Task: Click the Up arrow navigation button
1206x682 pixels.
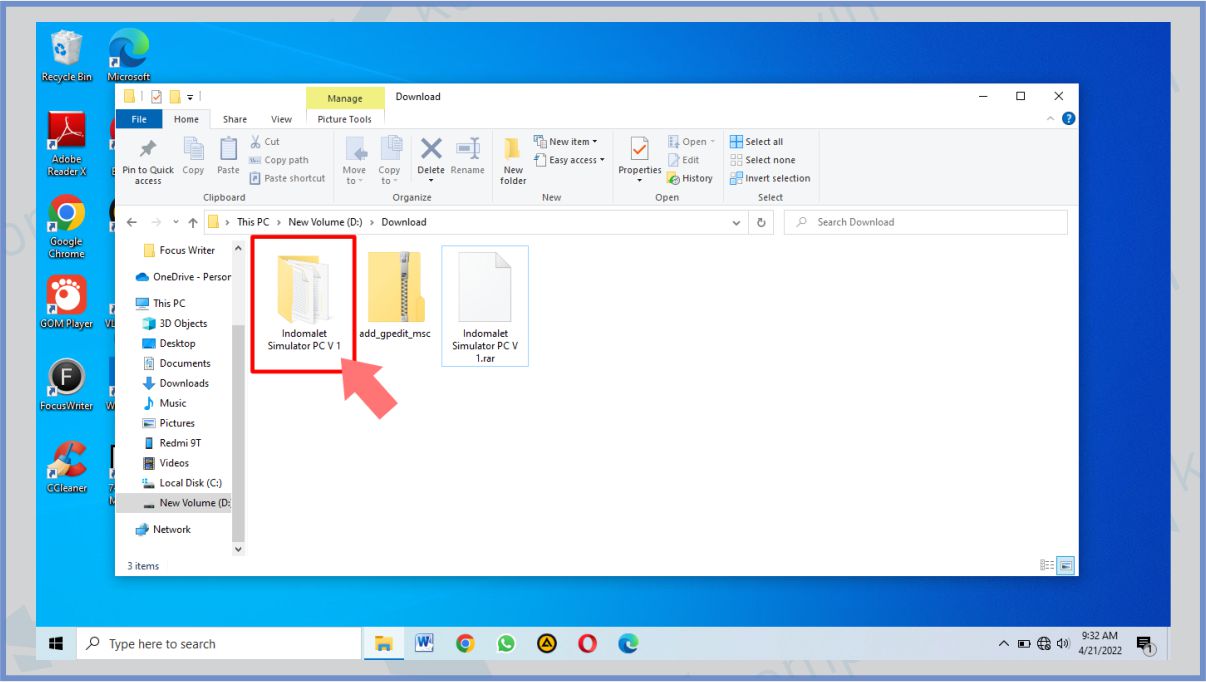Action: tap(193, 222)
